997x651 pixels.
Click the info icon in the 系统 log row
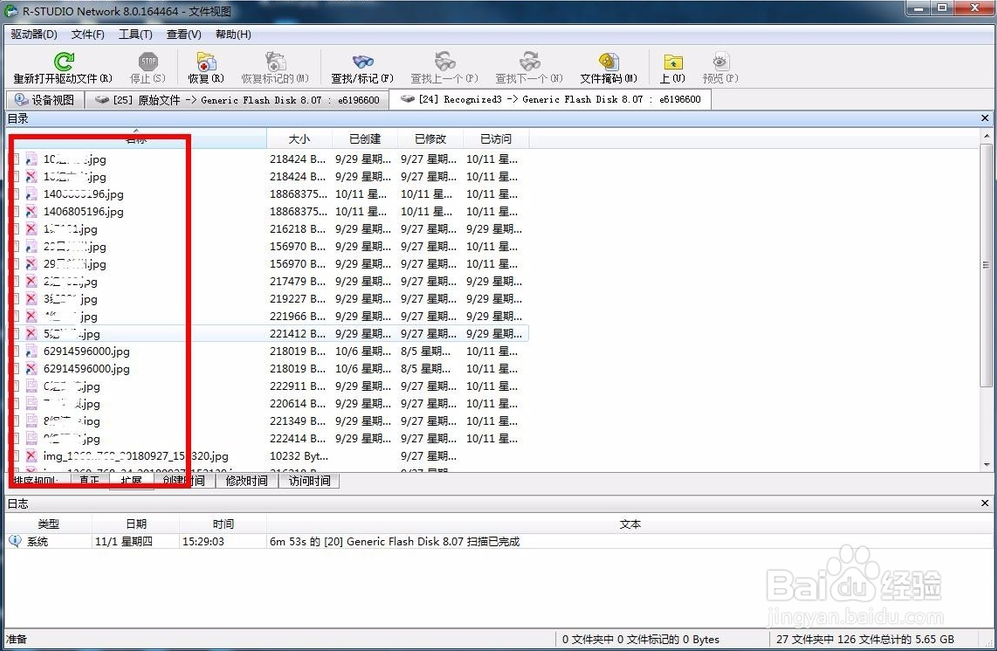pos(15,541)
